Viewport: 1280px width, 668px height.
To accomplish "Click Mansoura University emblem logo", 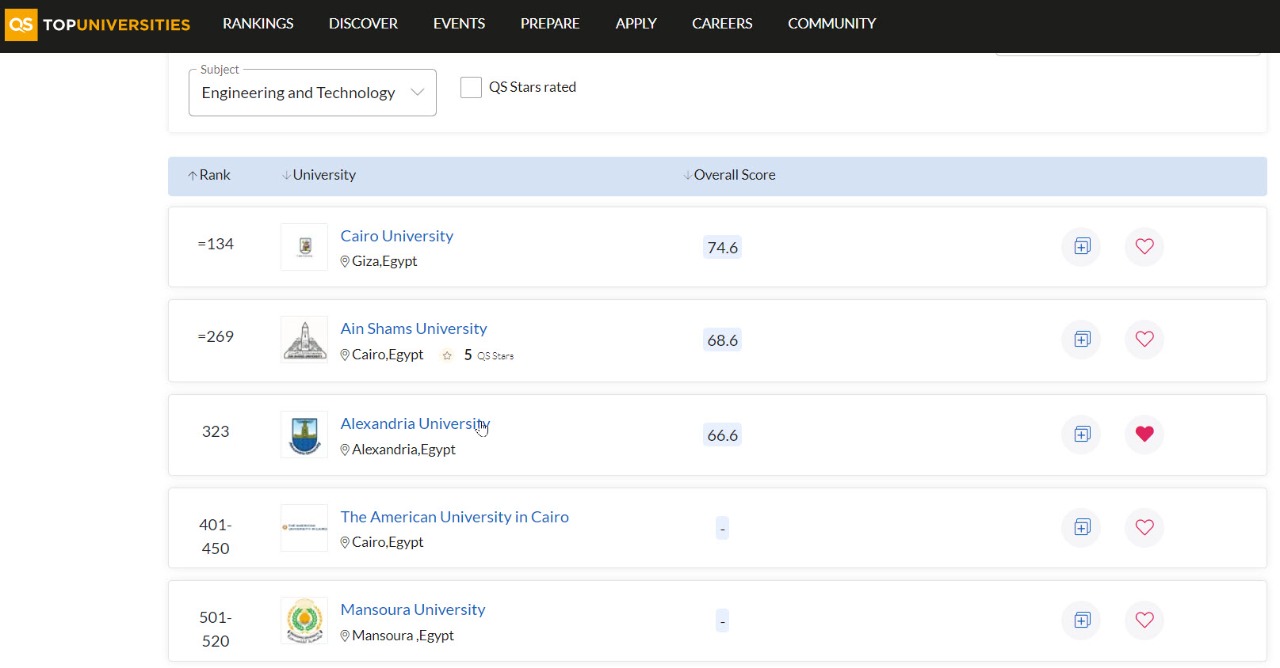I will [304, 621].
